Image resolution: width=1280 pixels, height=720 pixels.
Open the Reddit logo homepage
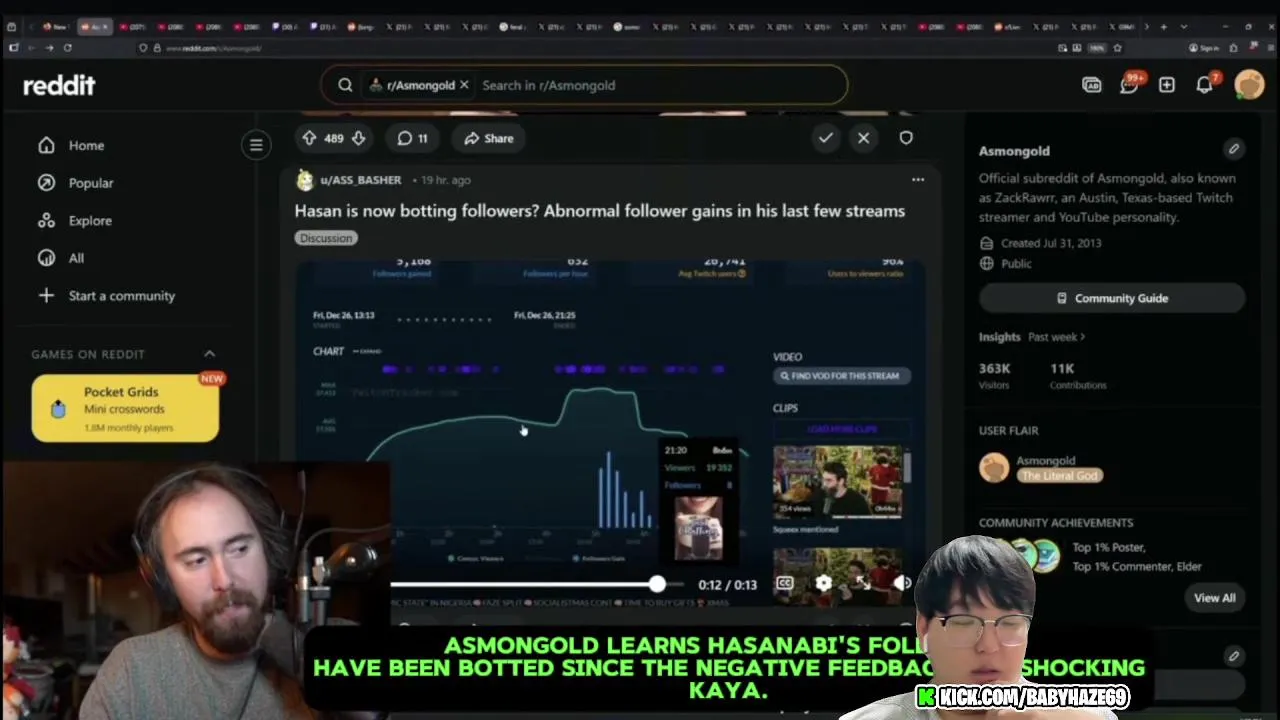pos(59,86)
